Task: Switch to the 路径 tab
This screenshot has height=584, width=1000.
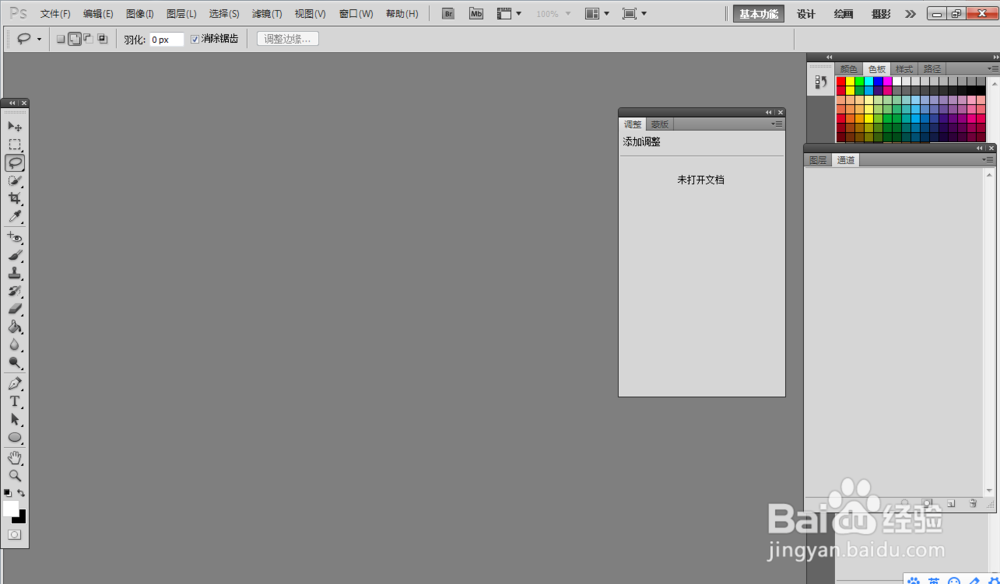Action: [x=932, y=69]
